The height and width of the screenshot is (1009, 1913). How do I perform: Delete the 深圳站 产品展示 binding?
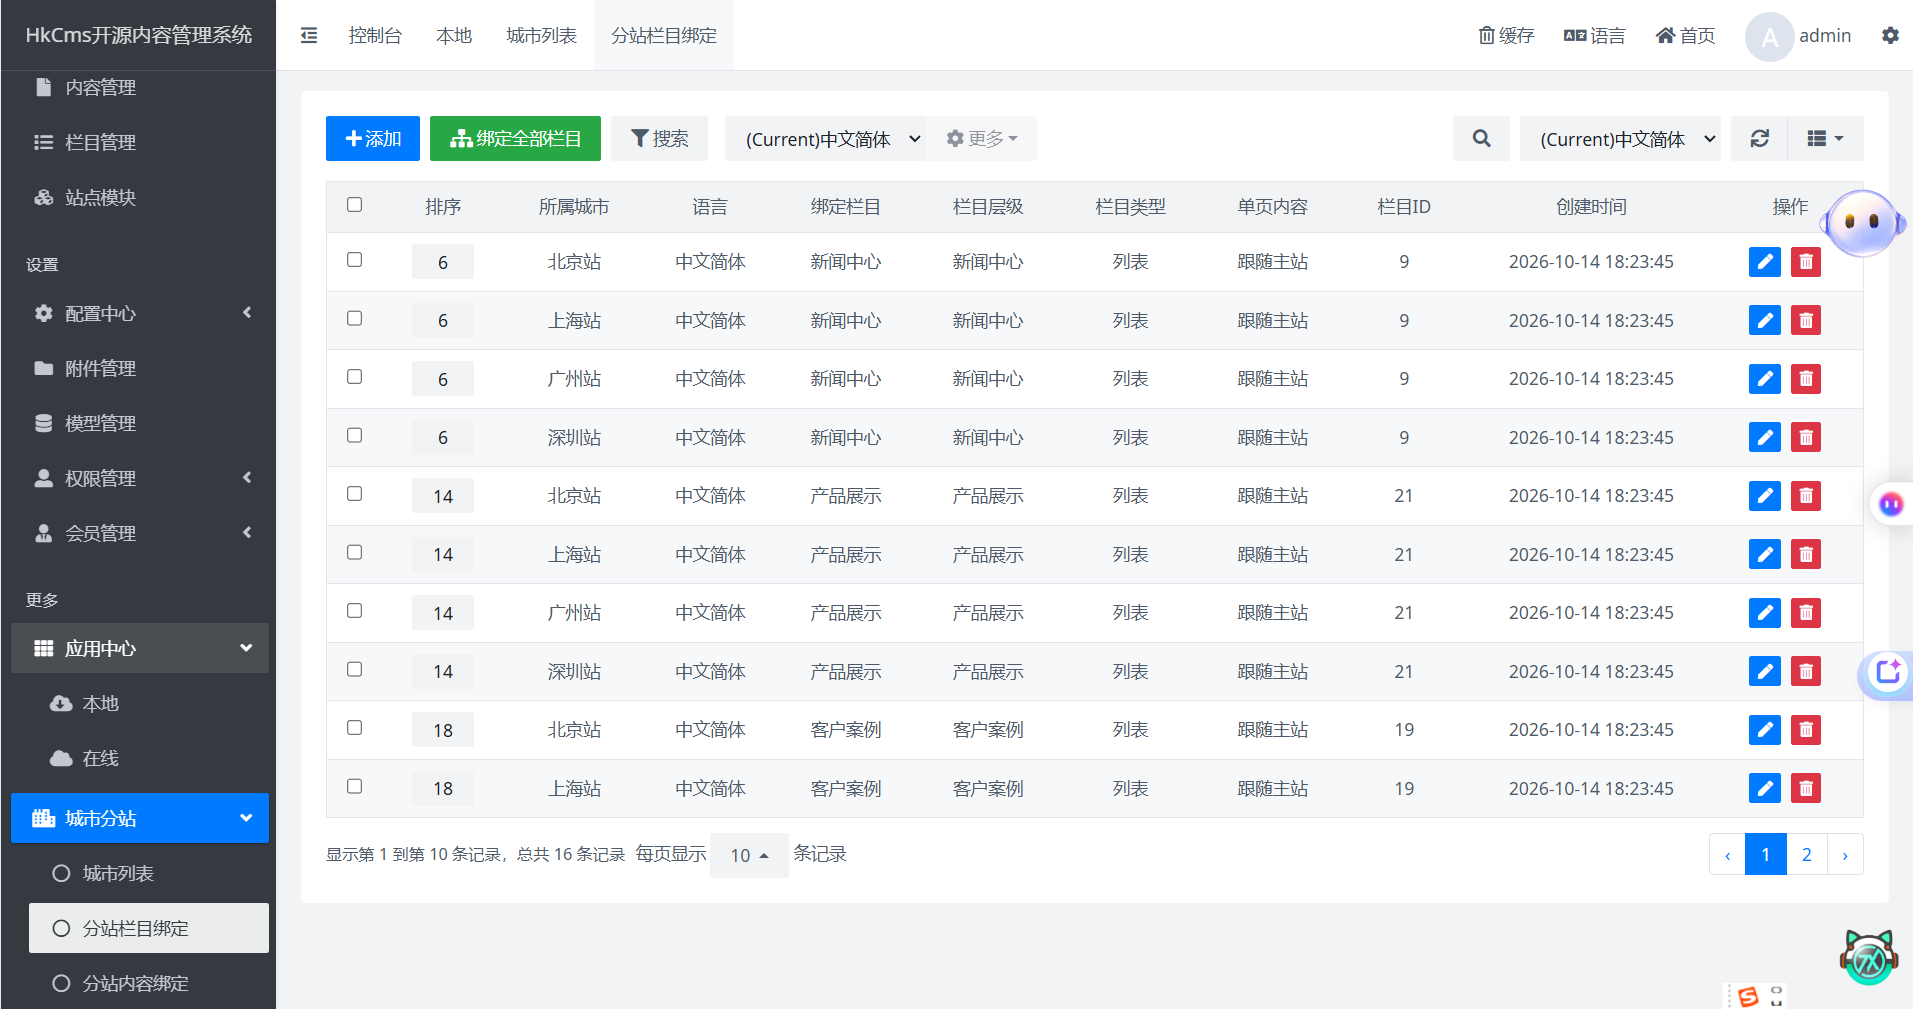(1806, 672)
